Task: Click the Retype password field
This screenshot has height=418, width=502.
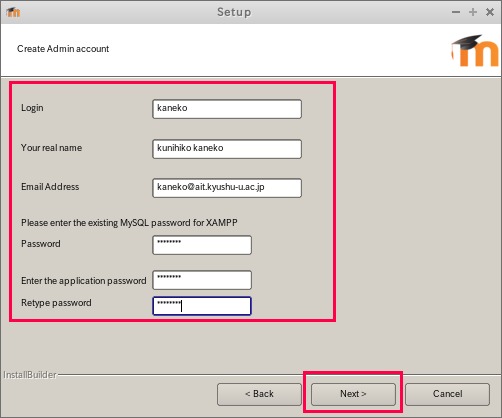Action: [202, 306]
